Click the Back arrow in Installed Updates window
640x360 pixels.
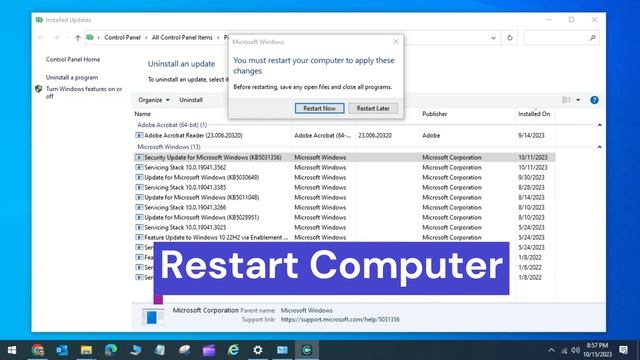41,38
